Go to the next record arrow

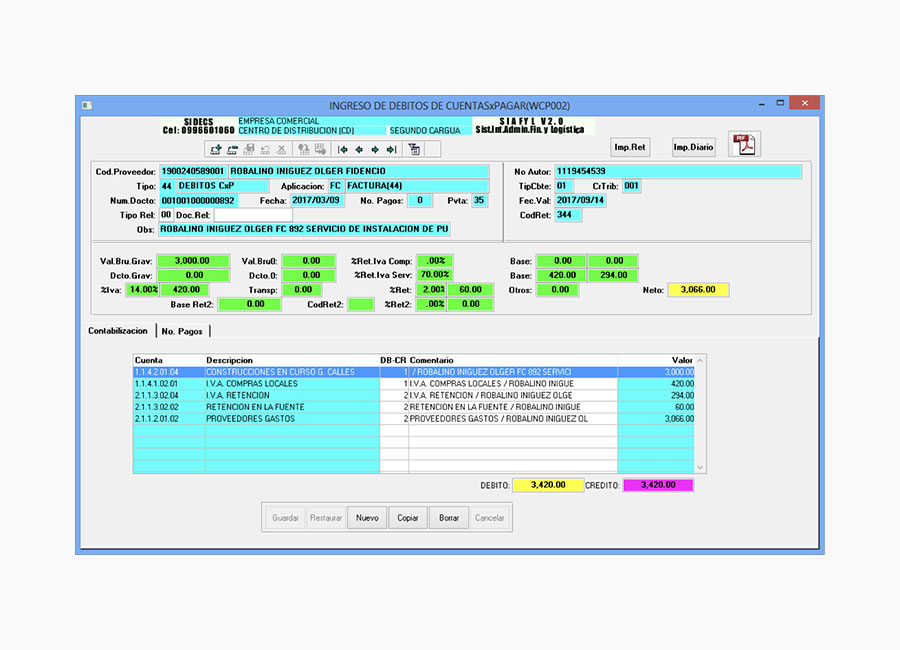tap(375, 150)
